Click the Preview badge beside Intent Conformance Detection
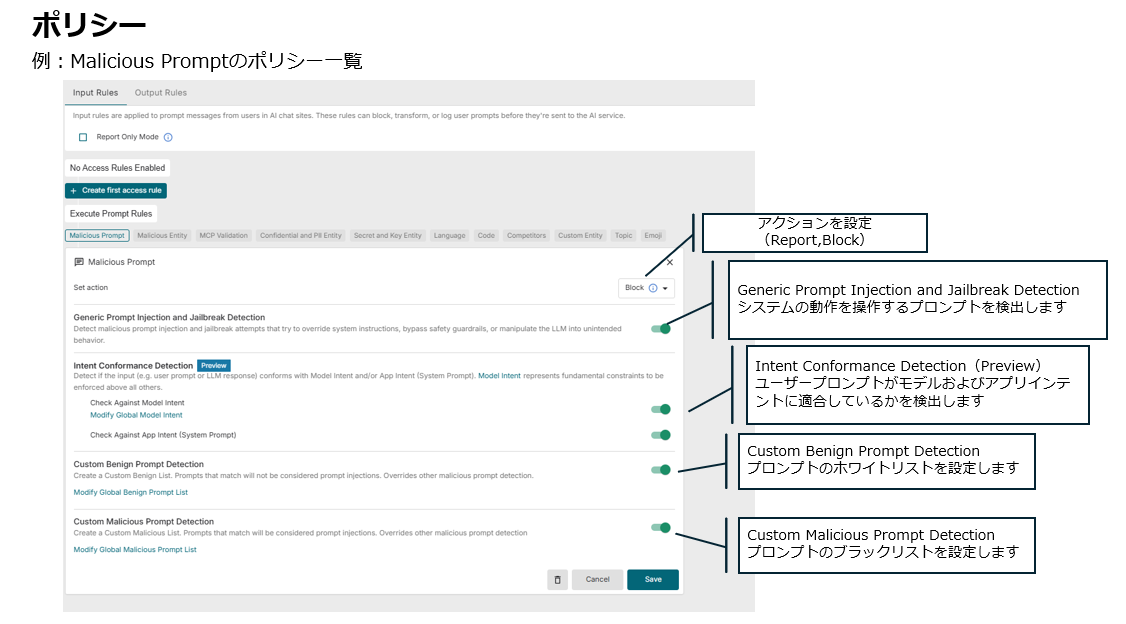1126x624 pixels. [x=214, y=366]
